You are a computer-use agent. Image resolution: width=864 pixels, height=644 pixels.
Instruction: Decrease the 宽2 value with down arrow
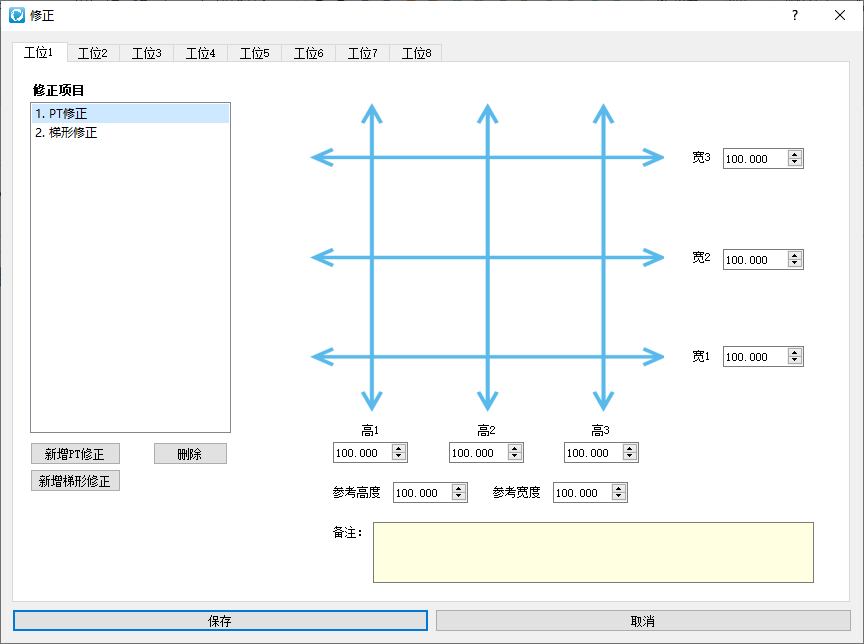point(795,264)
